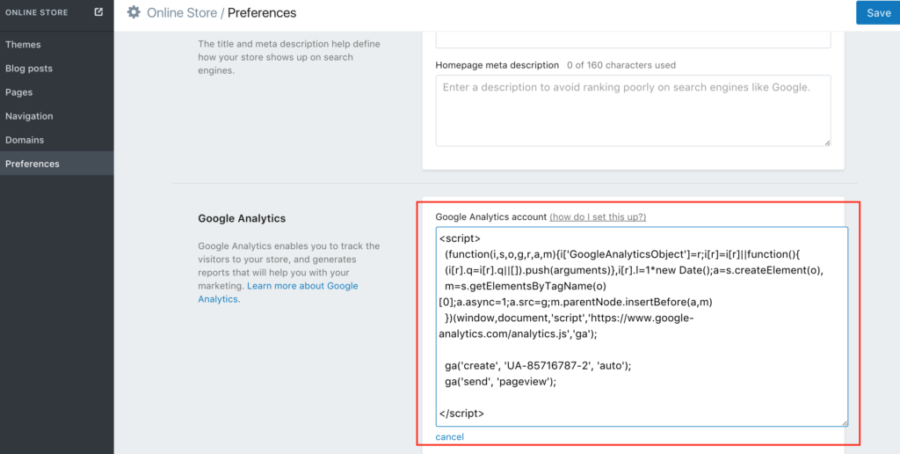The image size is (900, 454).
Task: Open Navigation settings
Action: [x=29, y=116]
